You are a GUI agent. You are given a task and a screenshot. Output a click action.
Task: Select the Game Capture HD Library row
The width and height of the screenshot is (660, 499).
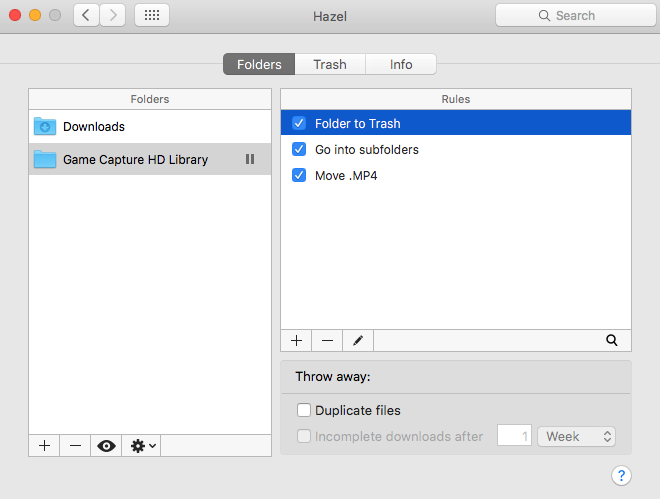150,159
